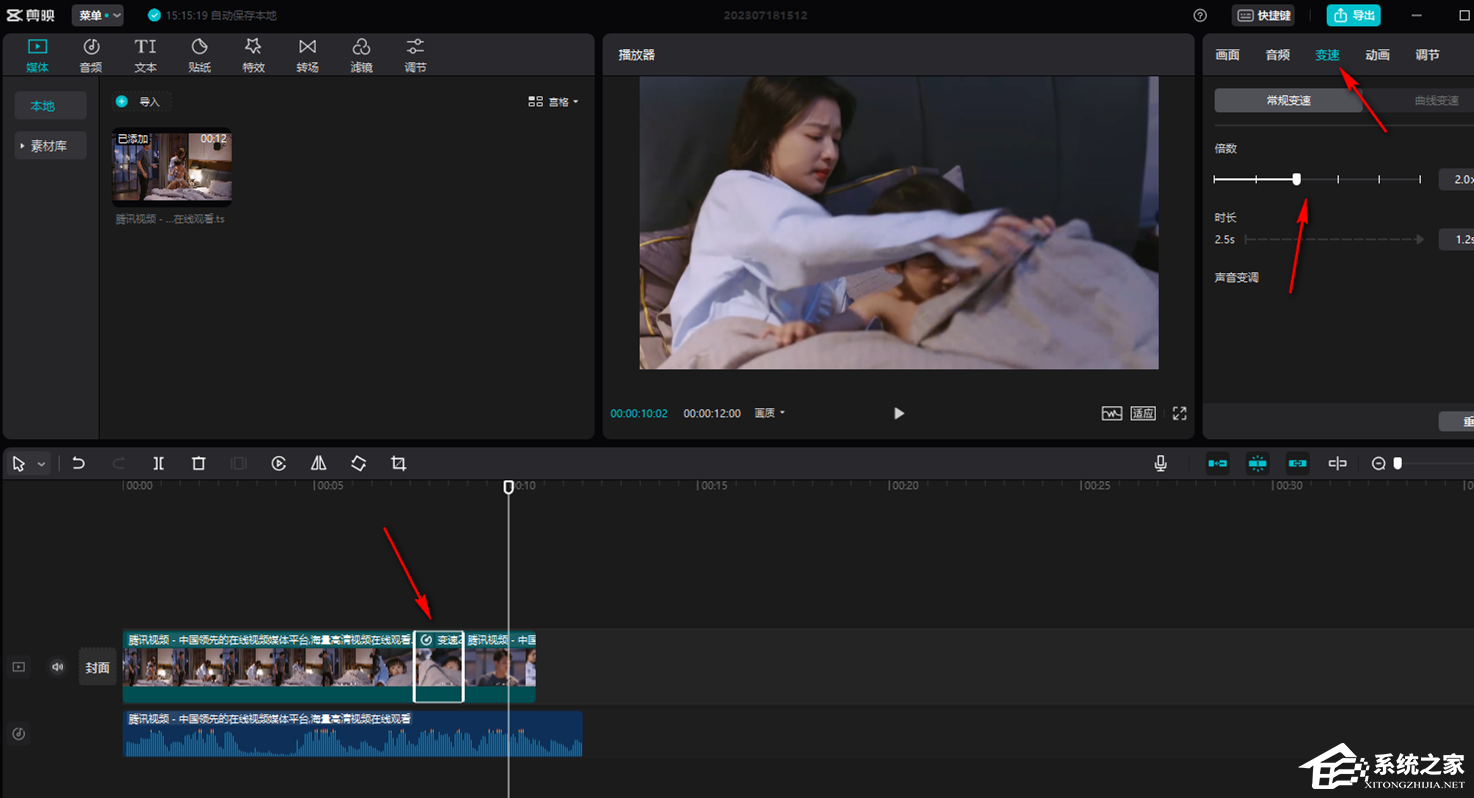Click the 适应 fit button in player

1143,413
